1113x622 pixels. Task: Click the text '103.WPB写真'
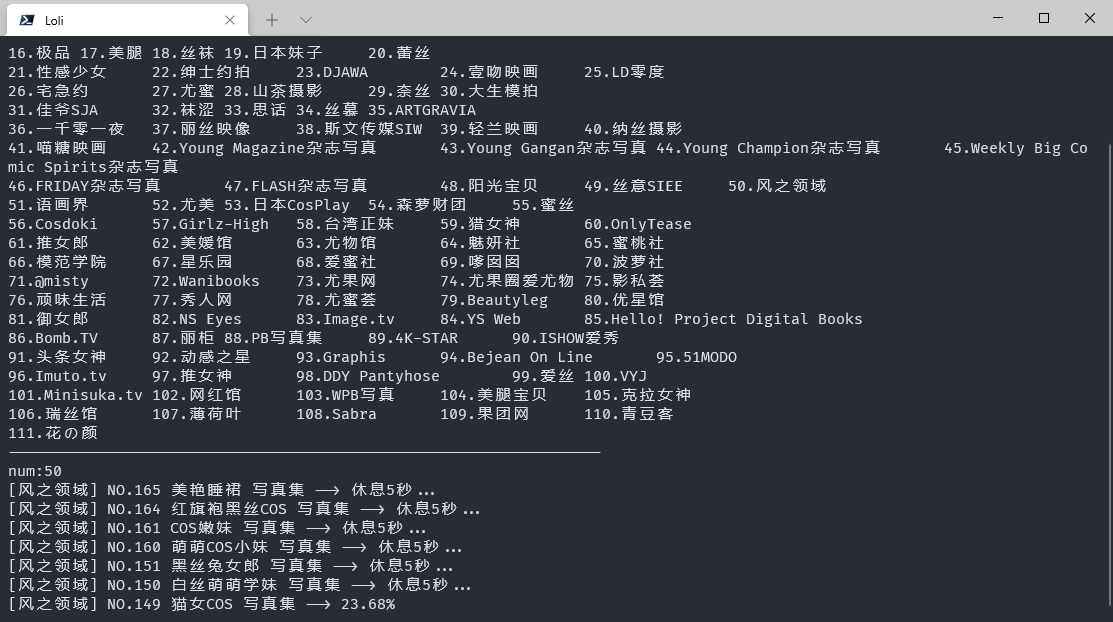[345, 395]
